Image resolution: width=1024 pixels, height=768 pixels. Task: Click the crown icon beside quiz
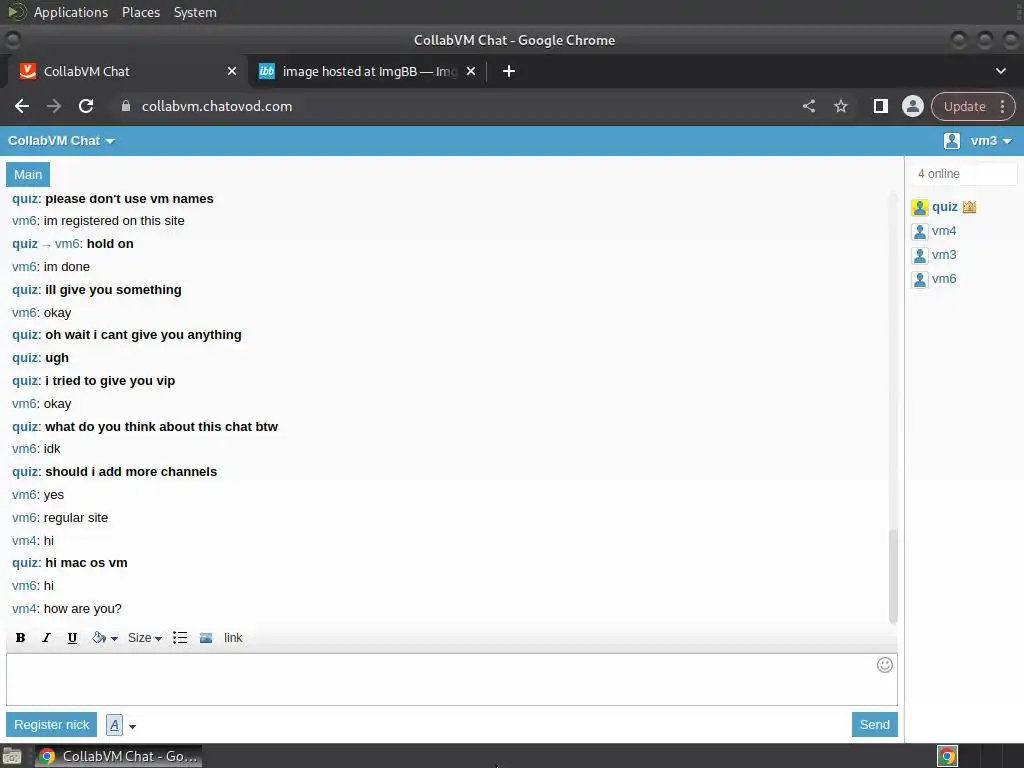(x=969, y=207)
